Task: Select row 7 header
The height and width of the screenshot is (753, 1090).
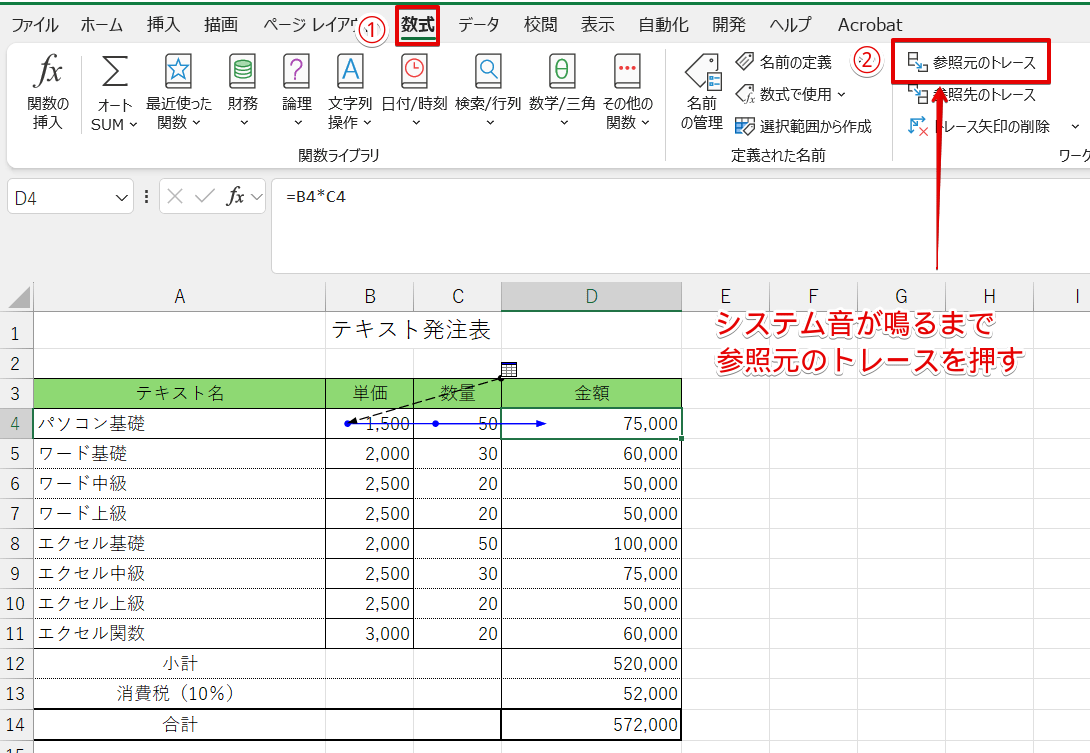Action: click(16, 514)
